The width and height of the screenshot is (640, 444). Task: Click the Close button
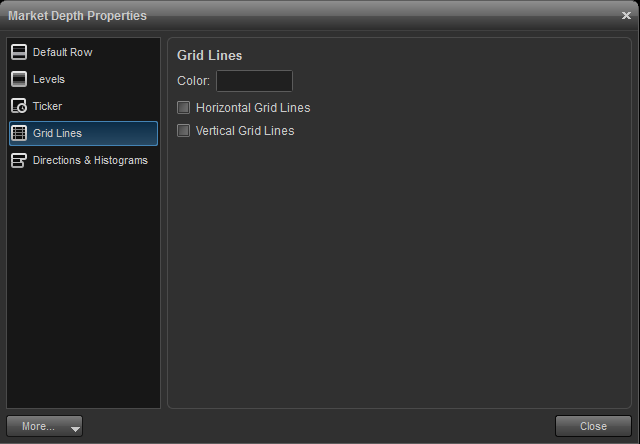(593, 426)
